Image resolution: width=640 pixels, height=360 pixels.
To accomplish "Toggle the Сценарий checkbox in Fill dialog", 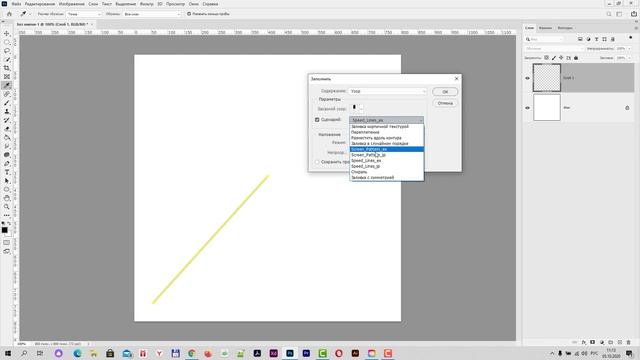I will coord(317,120).
